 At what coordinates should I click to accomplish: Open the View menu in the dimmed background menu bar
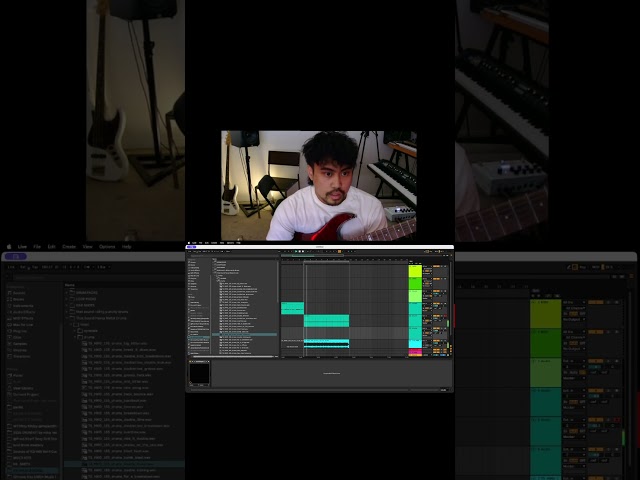(87, 247)
